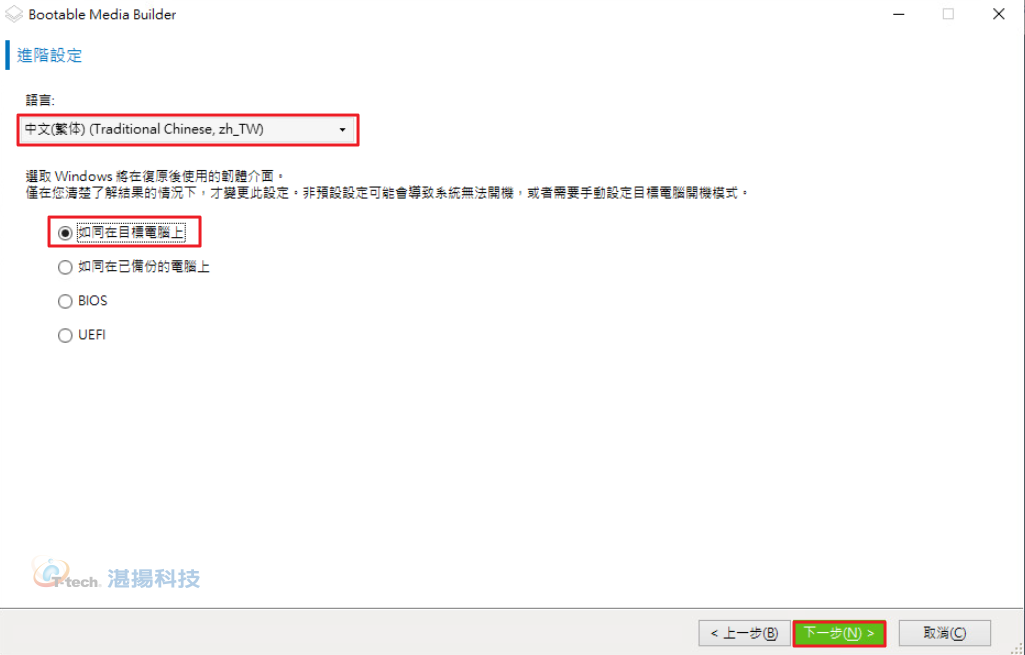Open the 語言 language combo box
1025x655 pixels.
188,129
